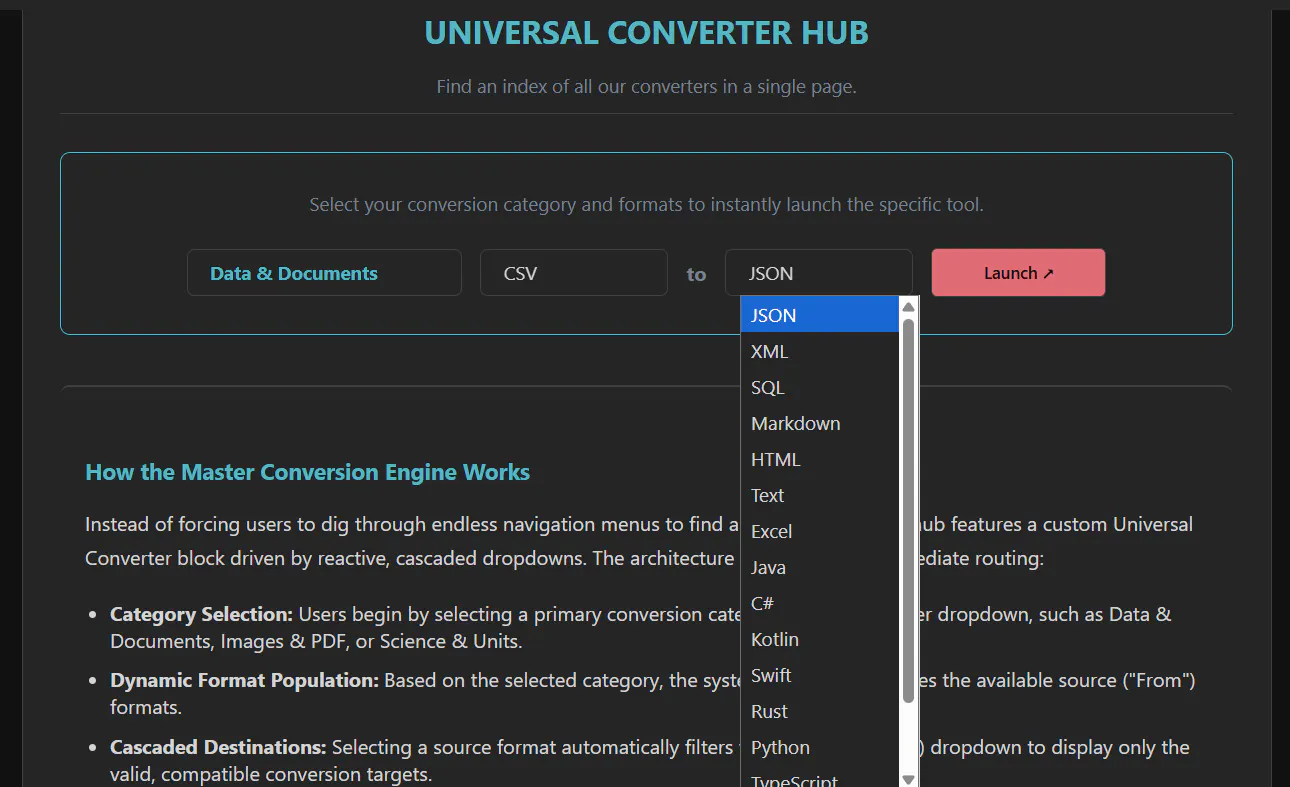
Task: Select Java from the list
Action: tap(820, 567)
